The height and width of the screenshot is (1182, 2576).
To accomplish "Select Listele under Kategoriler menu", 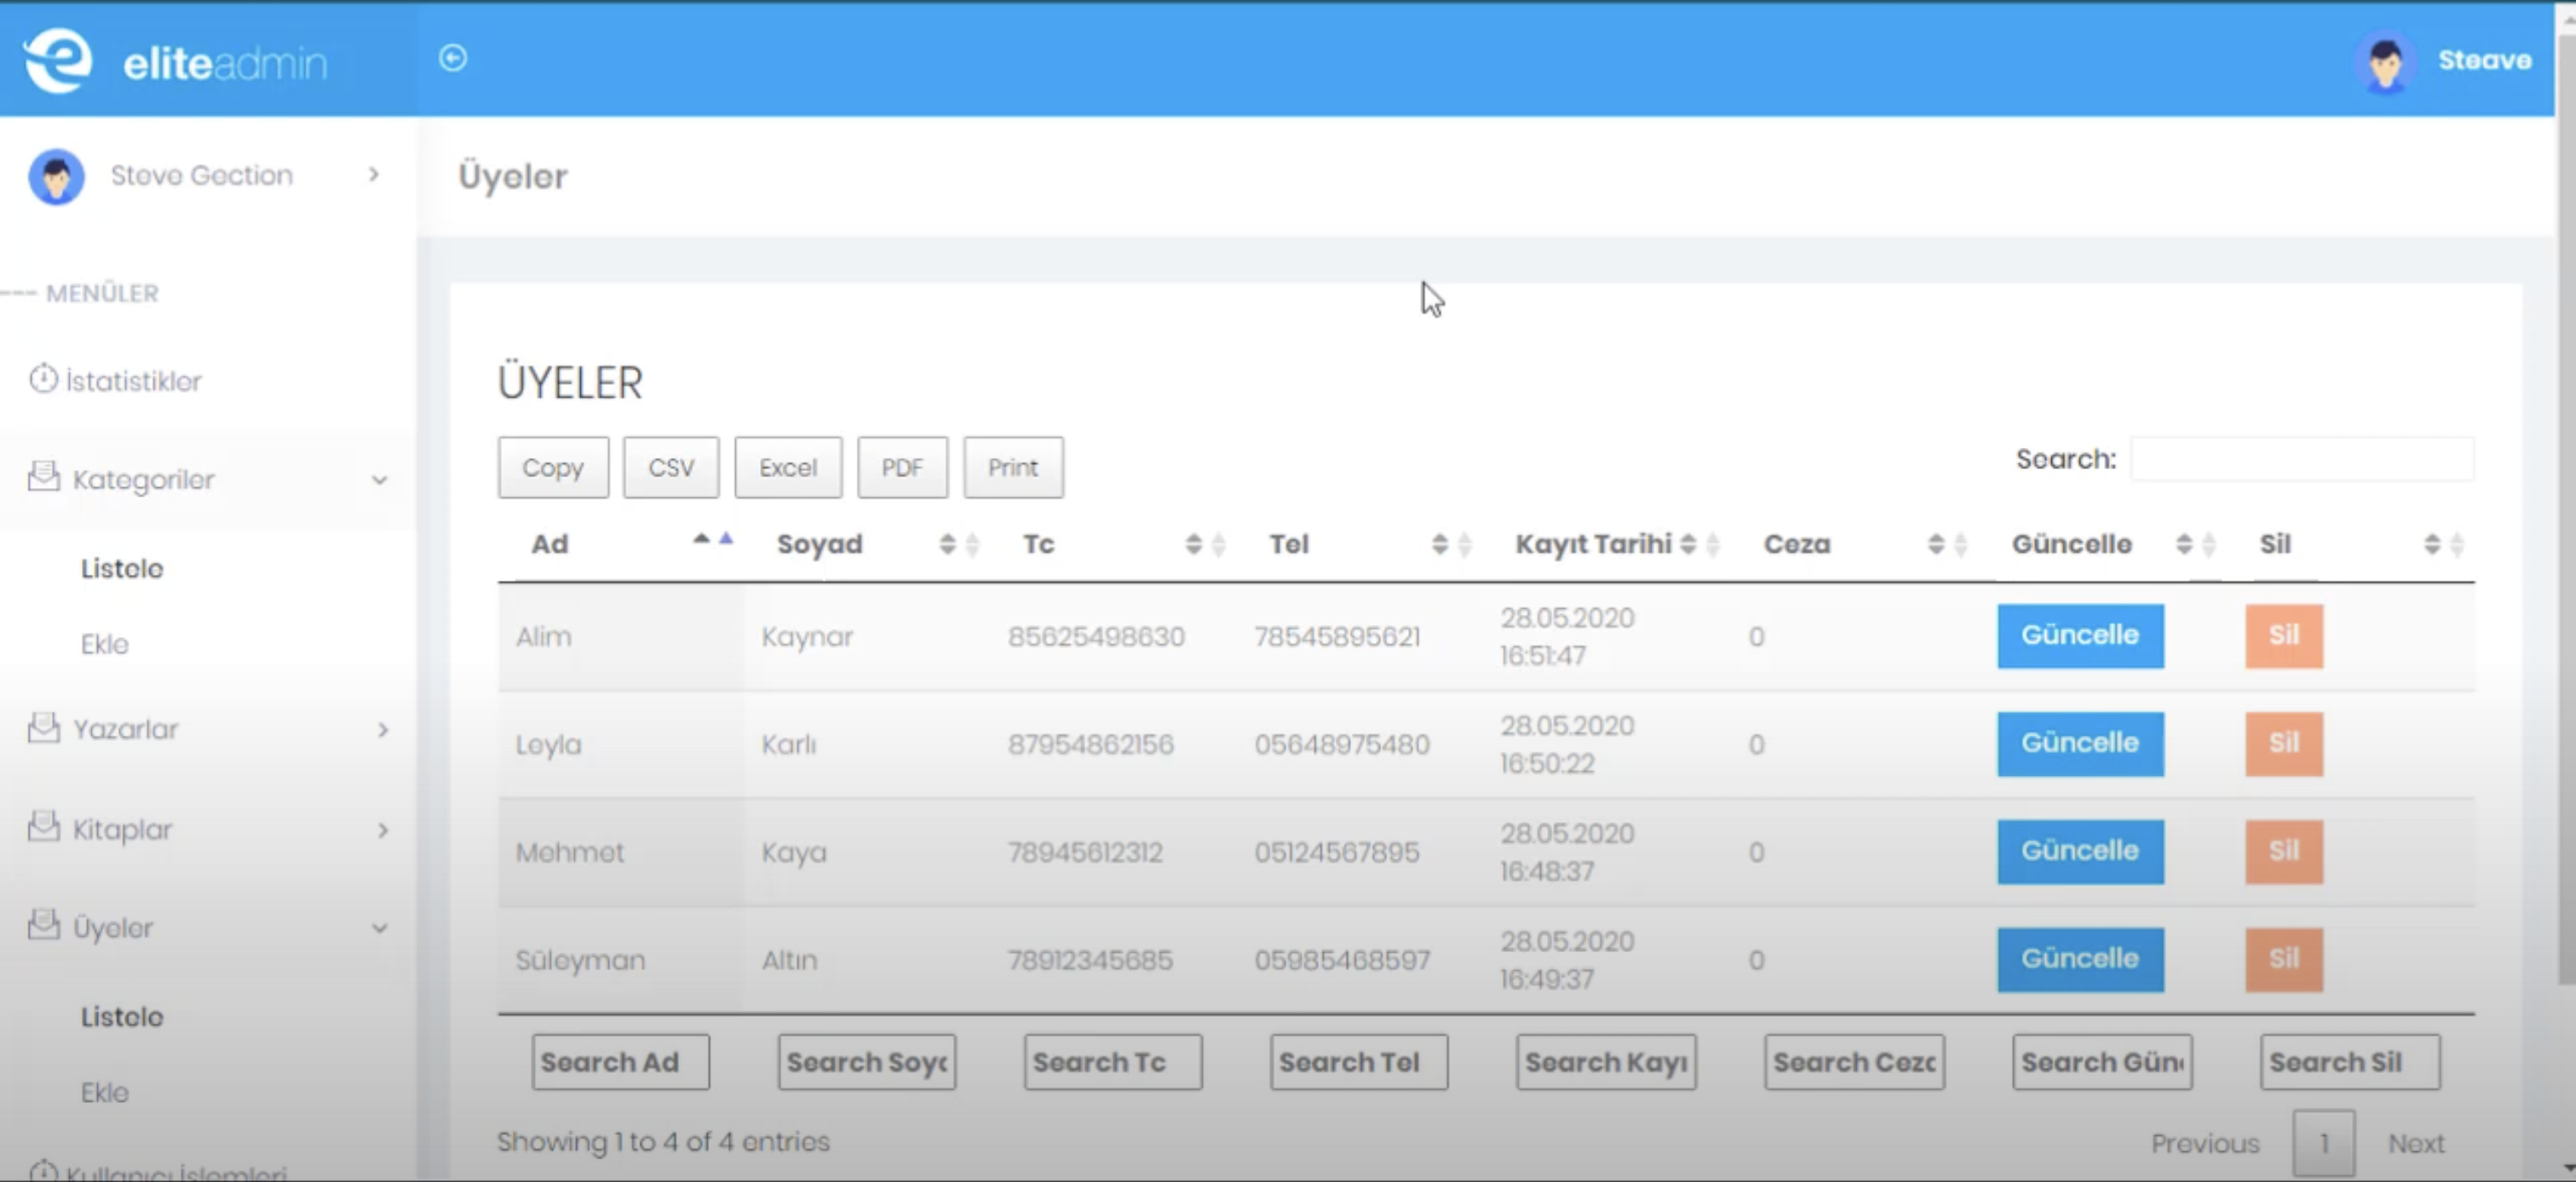I will coord(122,568).
